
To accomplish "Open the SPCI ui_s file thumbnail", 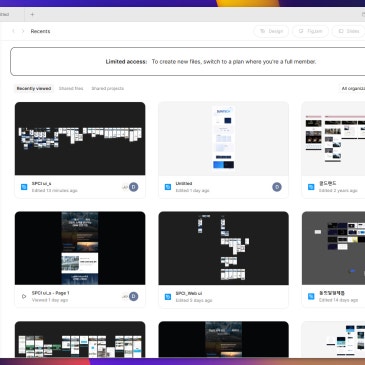I will pyautogui.click(x=80, y=139).
